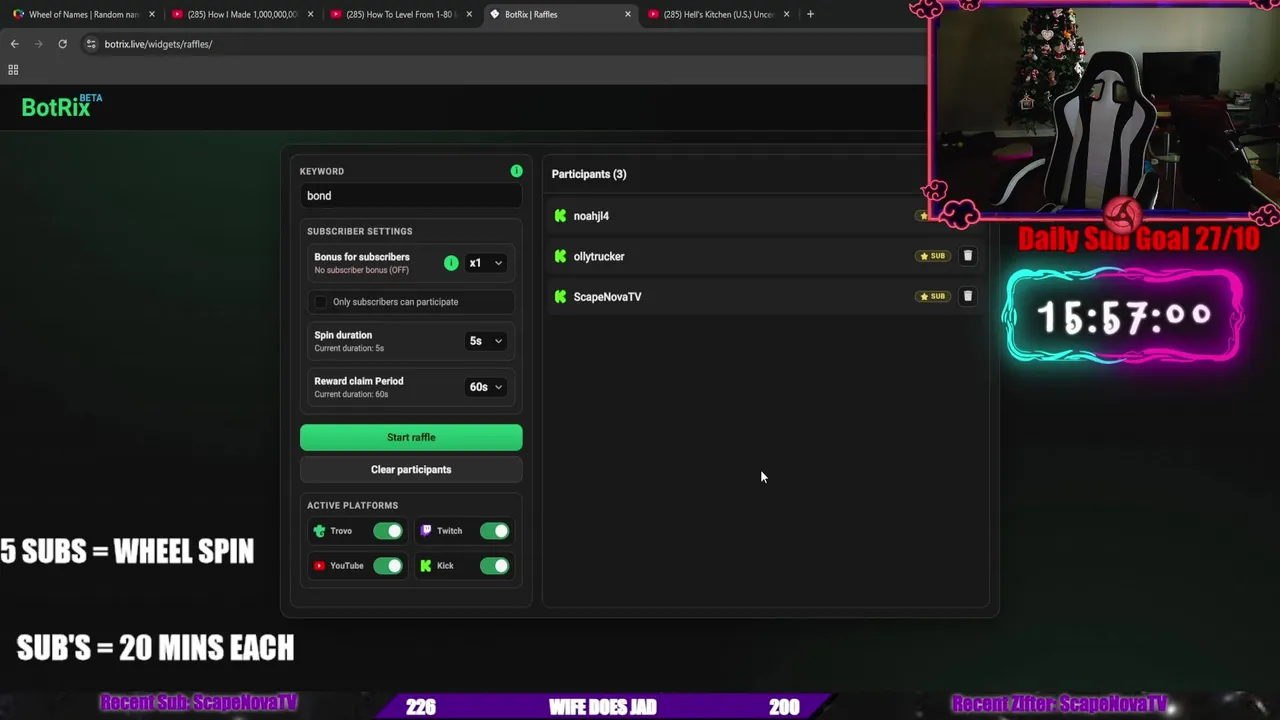Click the 15:57:00 stream timer overlay

point(1125,317)
